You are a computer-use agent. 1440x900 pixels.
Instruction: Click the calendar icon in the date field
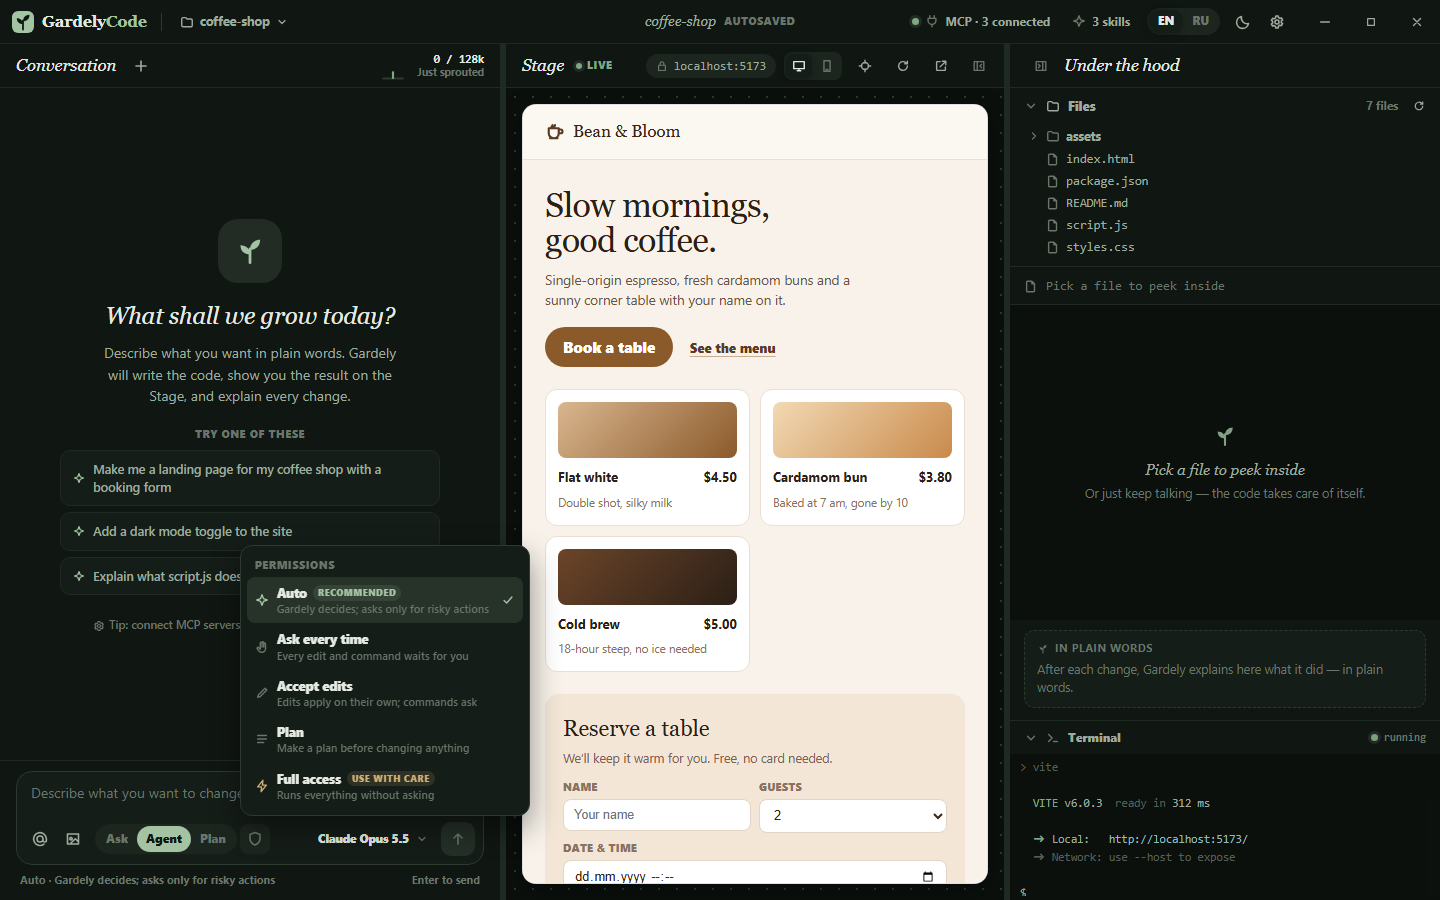(x=928, y=877)
